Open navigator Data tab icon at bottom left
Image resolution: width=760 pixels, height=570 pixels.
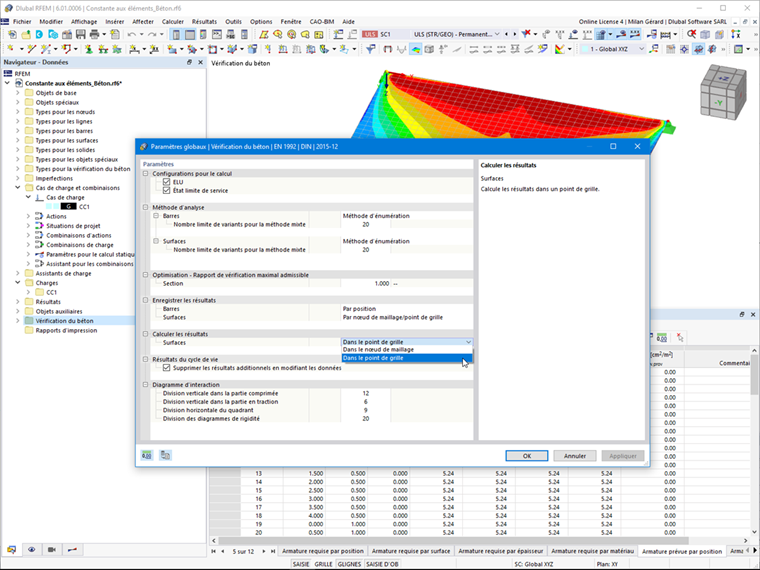click(11, 550)
